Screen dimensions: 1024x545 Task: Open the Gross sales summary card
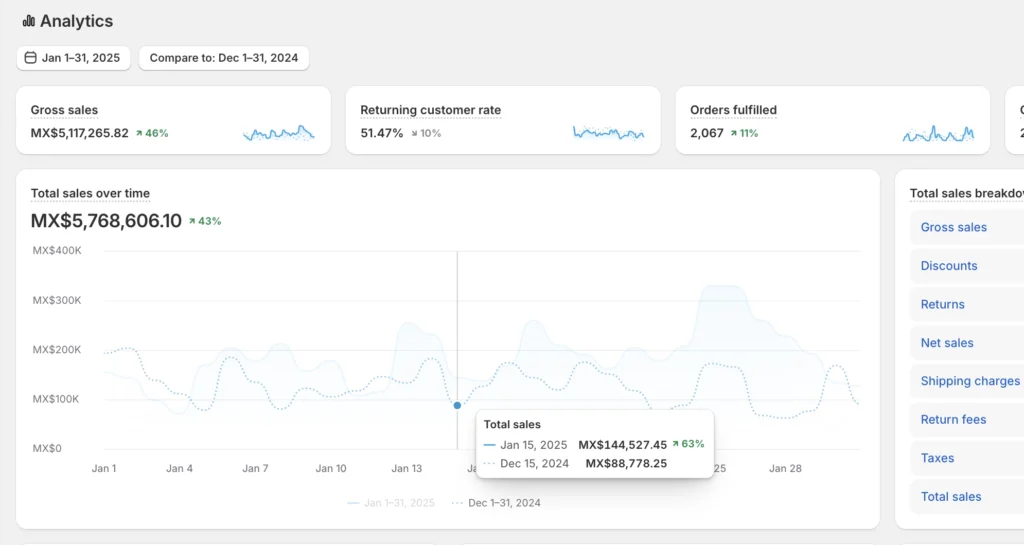tap(173, 120)
